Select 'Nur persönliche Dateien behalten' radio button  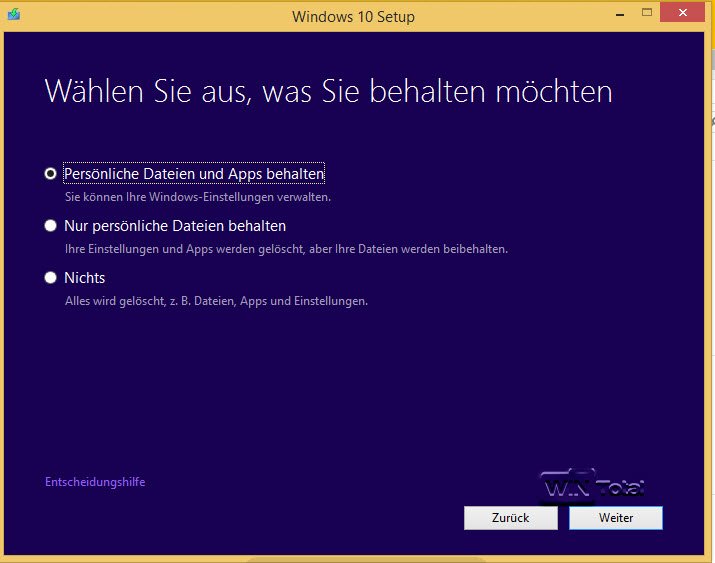point(51,226)
